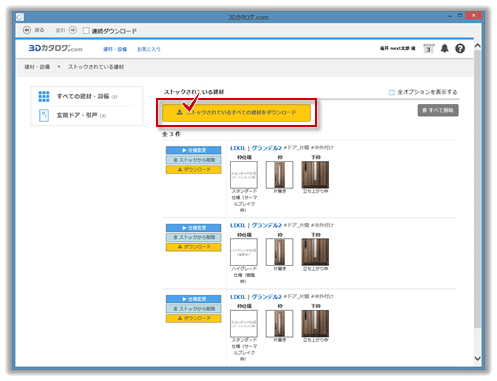
Task: Open the stock counter icon showing 3
Action: point(429,48)
